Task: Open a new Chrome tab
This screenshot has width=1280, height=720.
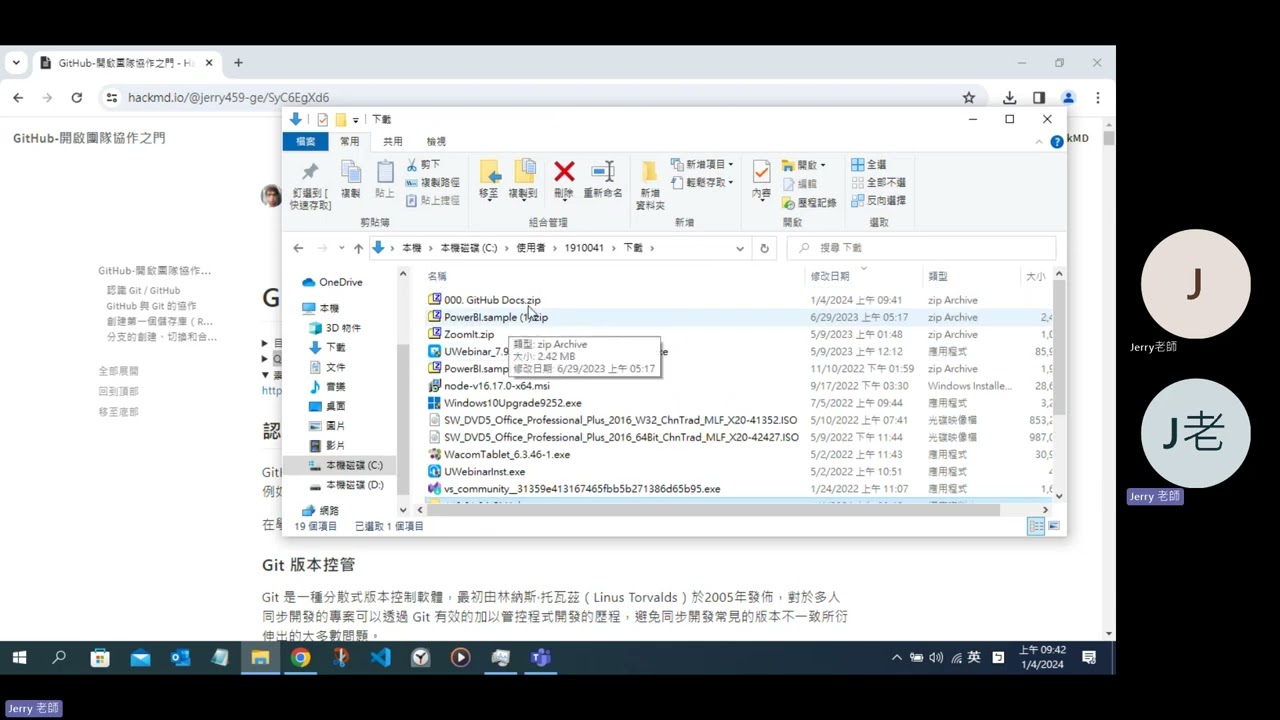Action: (x=238, y=63)
